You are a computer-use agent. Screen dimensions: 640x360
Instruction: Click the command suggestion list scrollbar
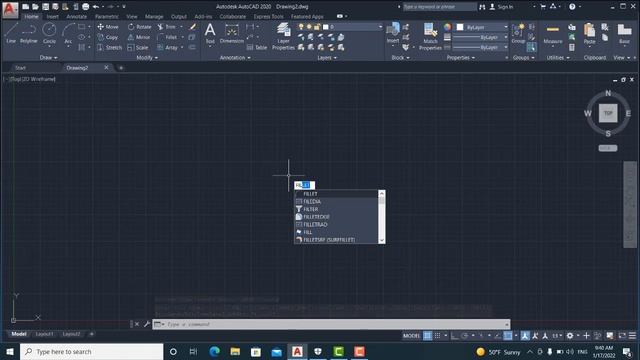click(382, 217)
